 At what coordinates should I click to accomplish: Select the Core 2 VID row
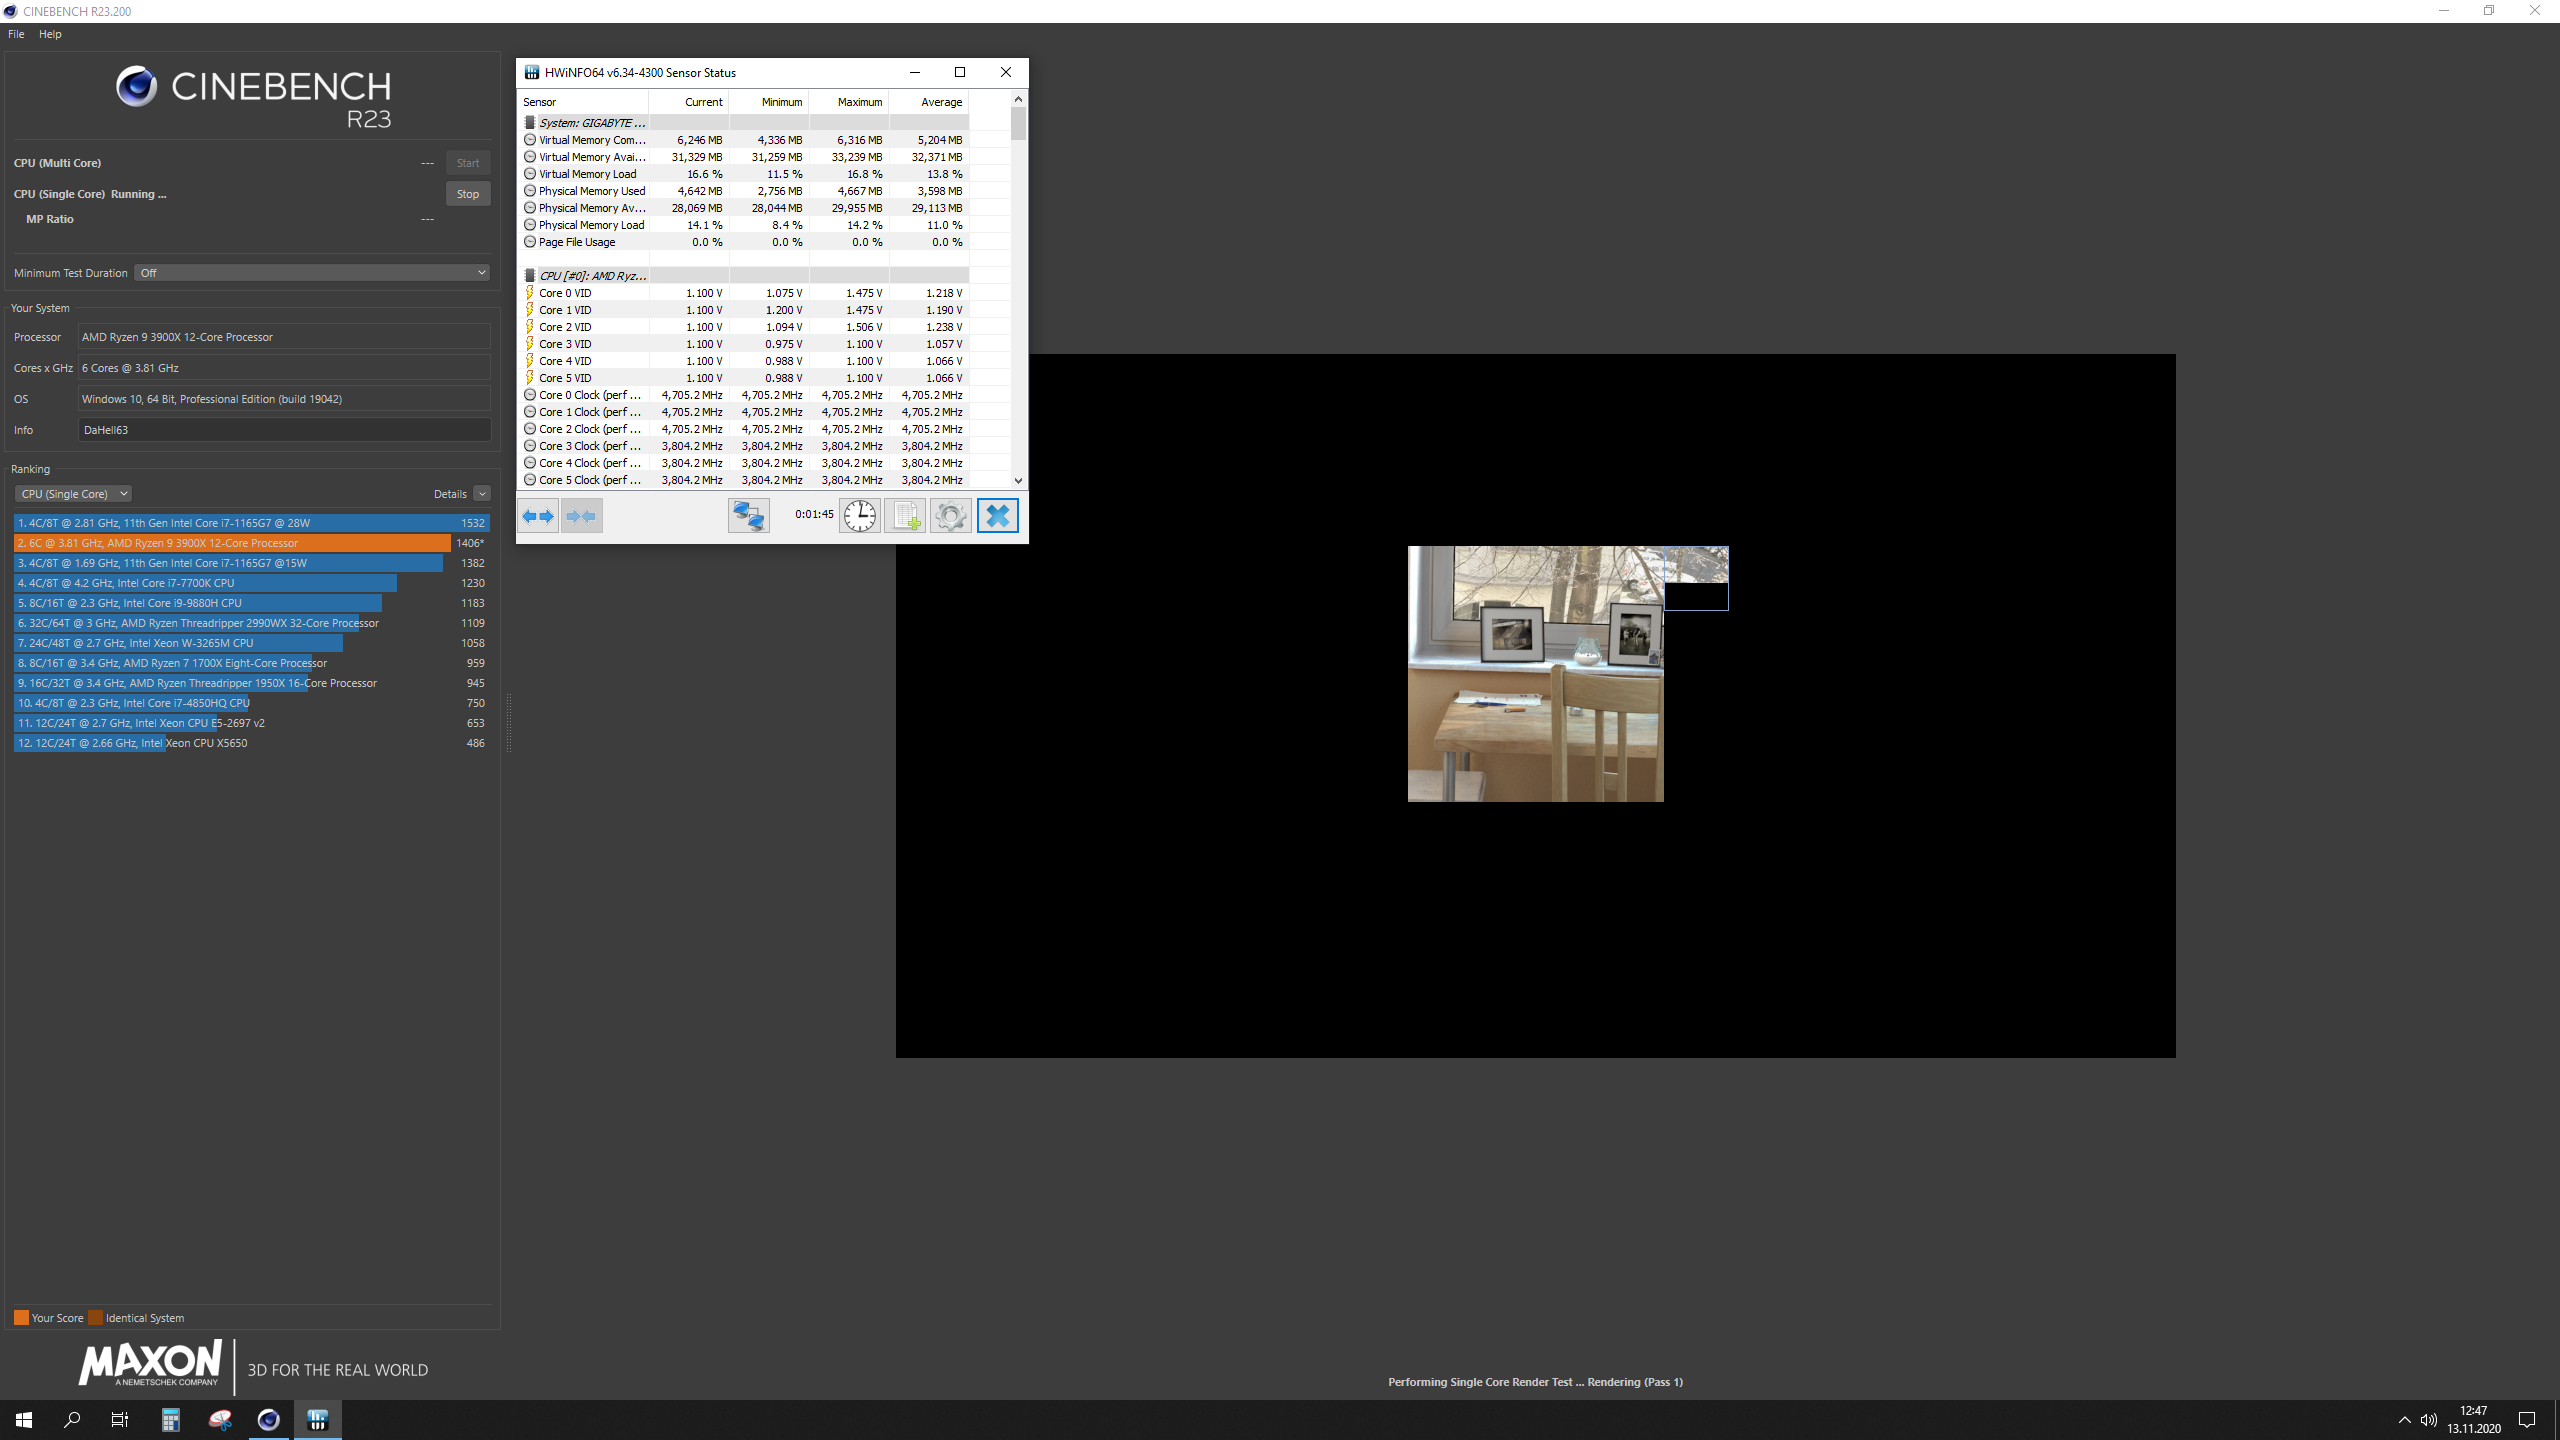click(x=744, y=327)
